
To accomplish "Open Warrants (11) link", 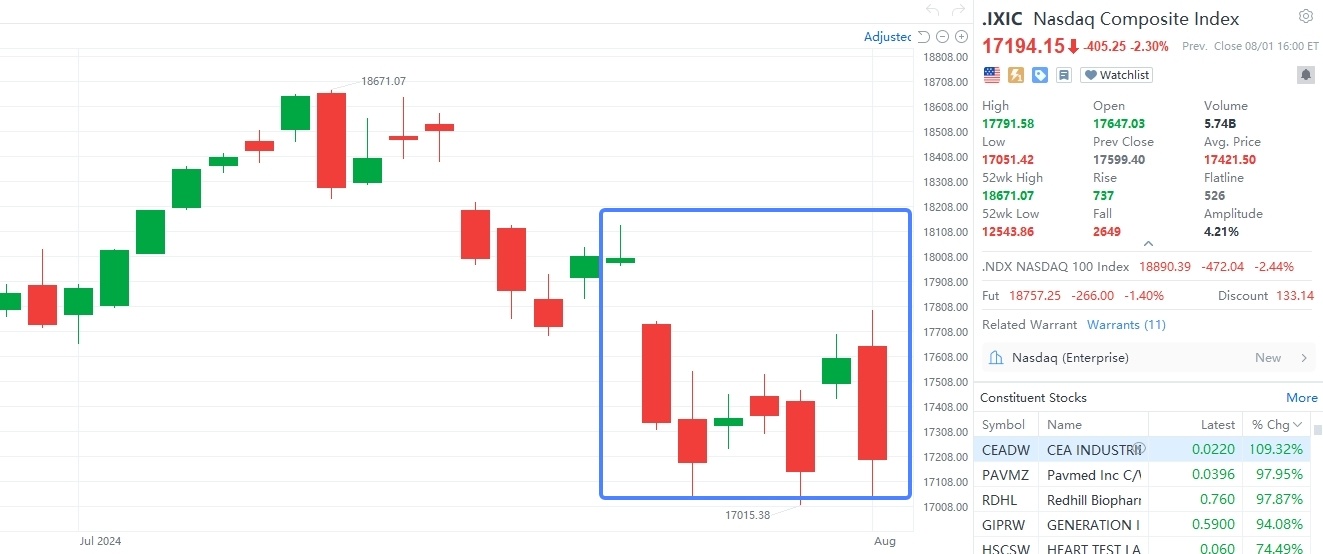I will click(1126, 325).
